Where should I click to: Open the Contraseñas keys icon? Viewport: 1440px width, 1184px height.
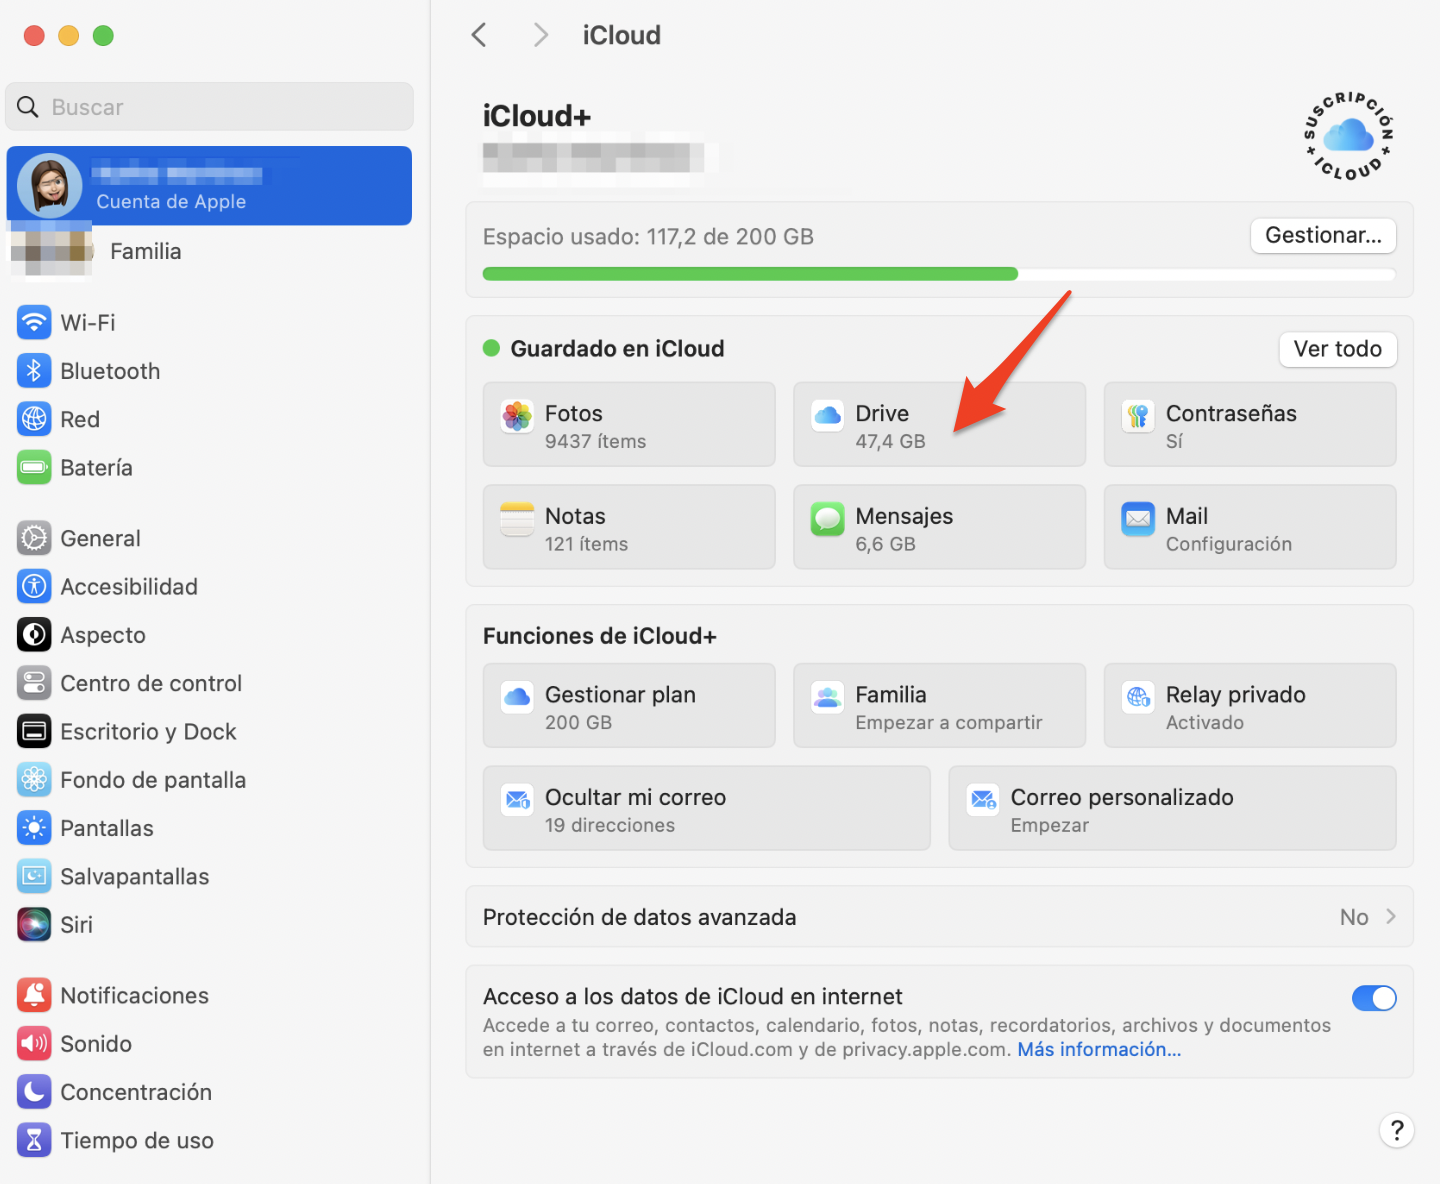pyautogui.click(x=1138, y=416)
